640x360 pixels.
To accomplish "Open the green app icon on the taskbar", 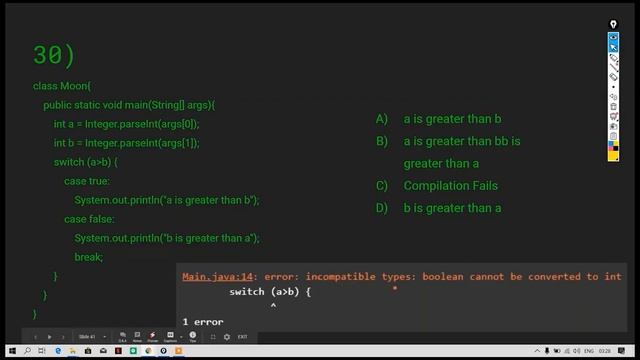I will [133, 351].
